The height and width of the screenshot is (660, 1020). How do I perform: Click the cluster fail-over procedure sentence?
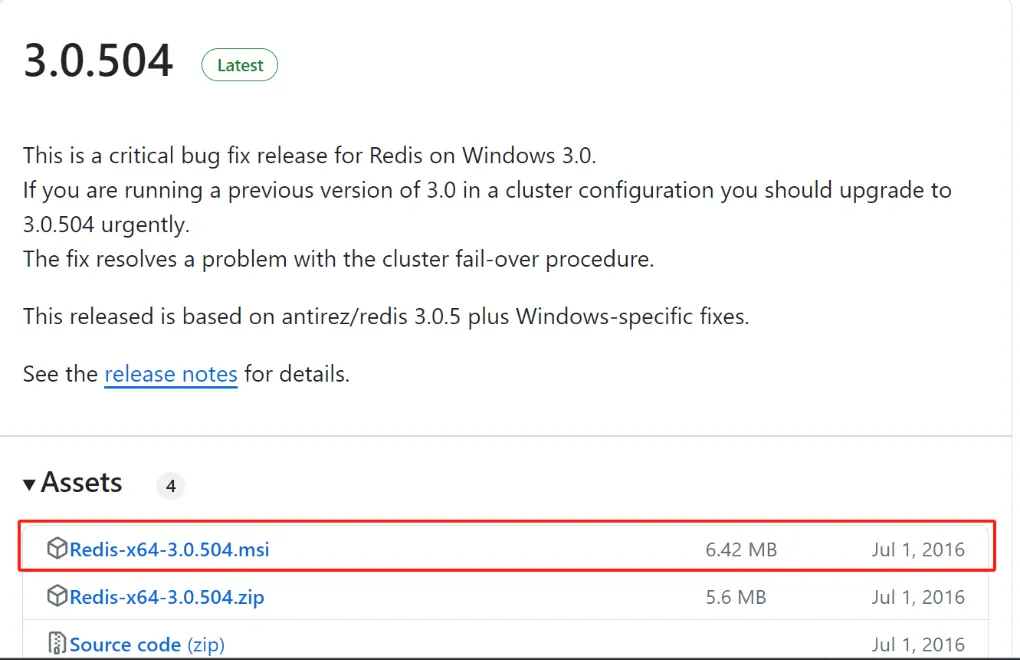[x=338, y=259]
